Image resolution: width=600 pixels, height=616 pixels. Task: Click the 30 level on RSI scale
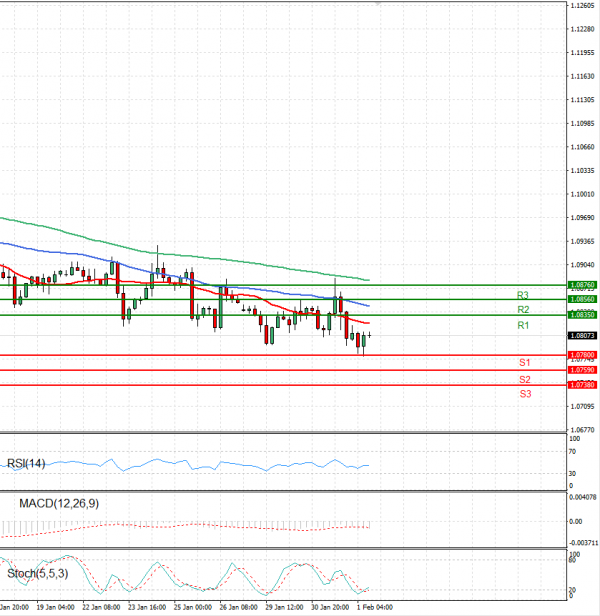pos(572,474)
